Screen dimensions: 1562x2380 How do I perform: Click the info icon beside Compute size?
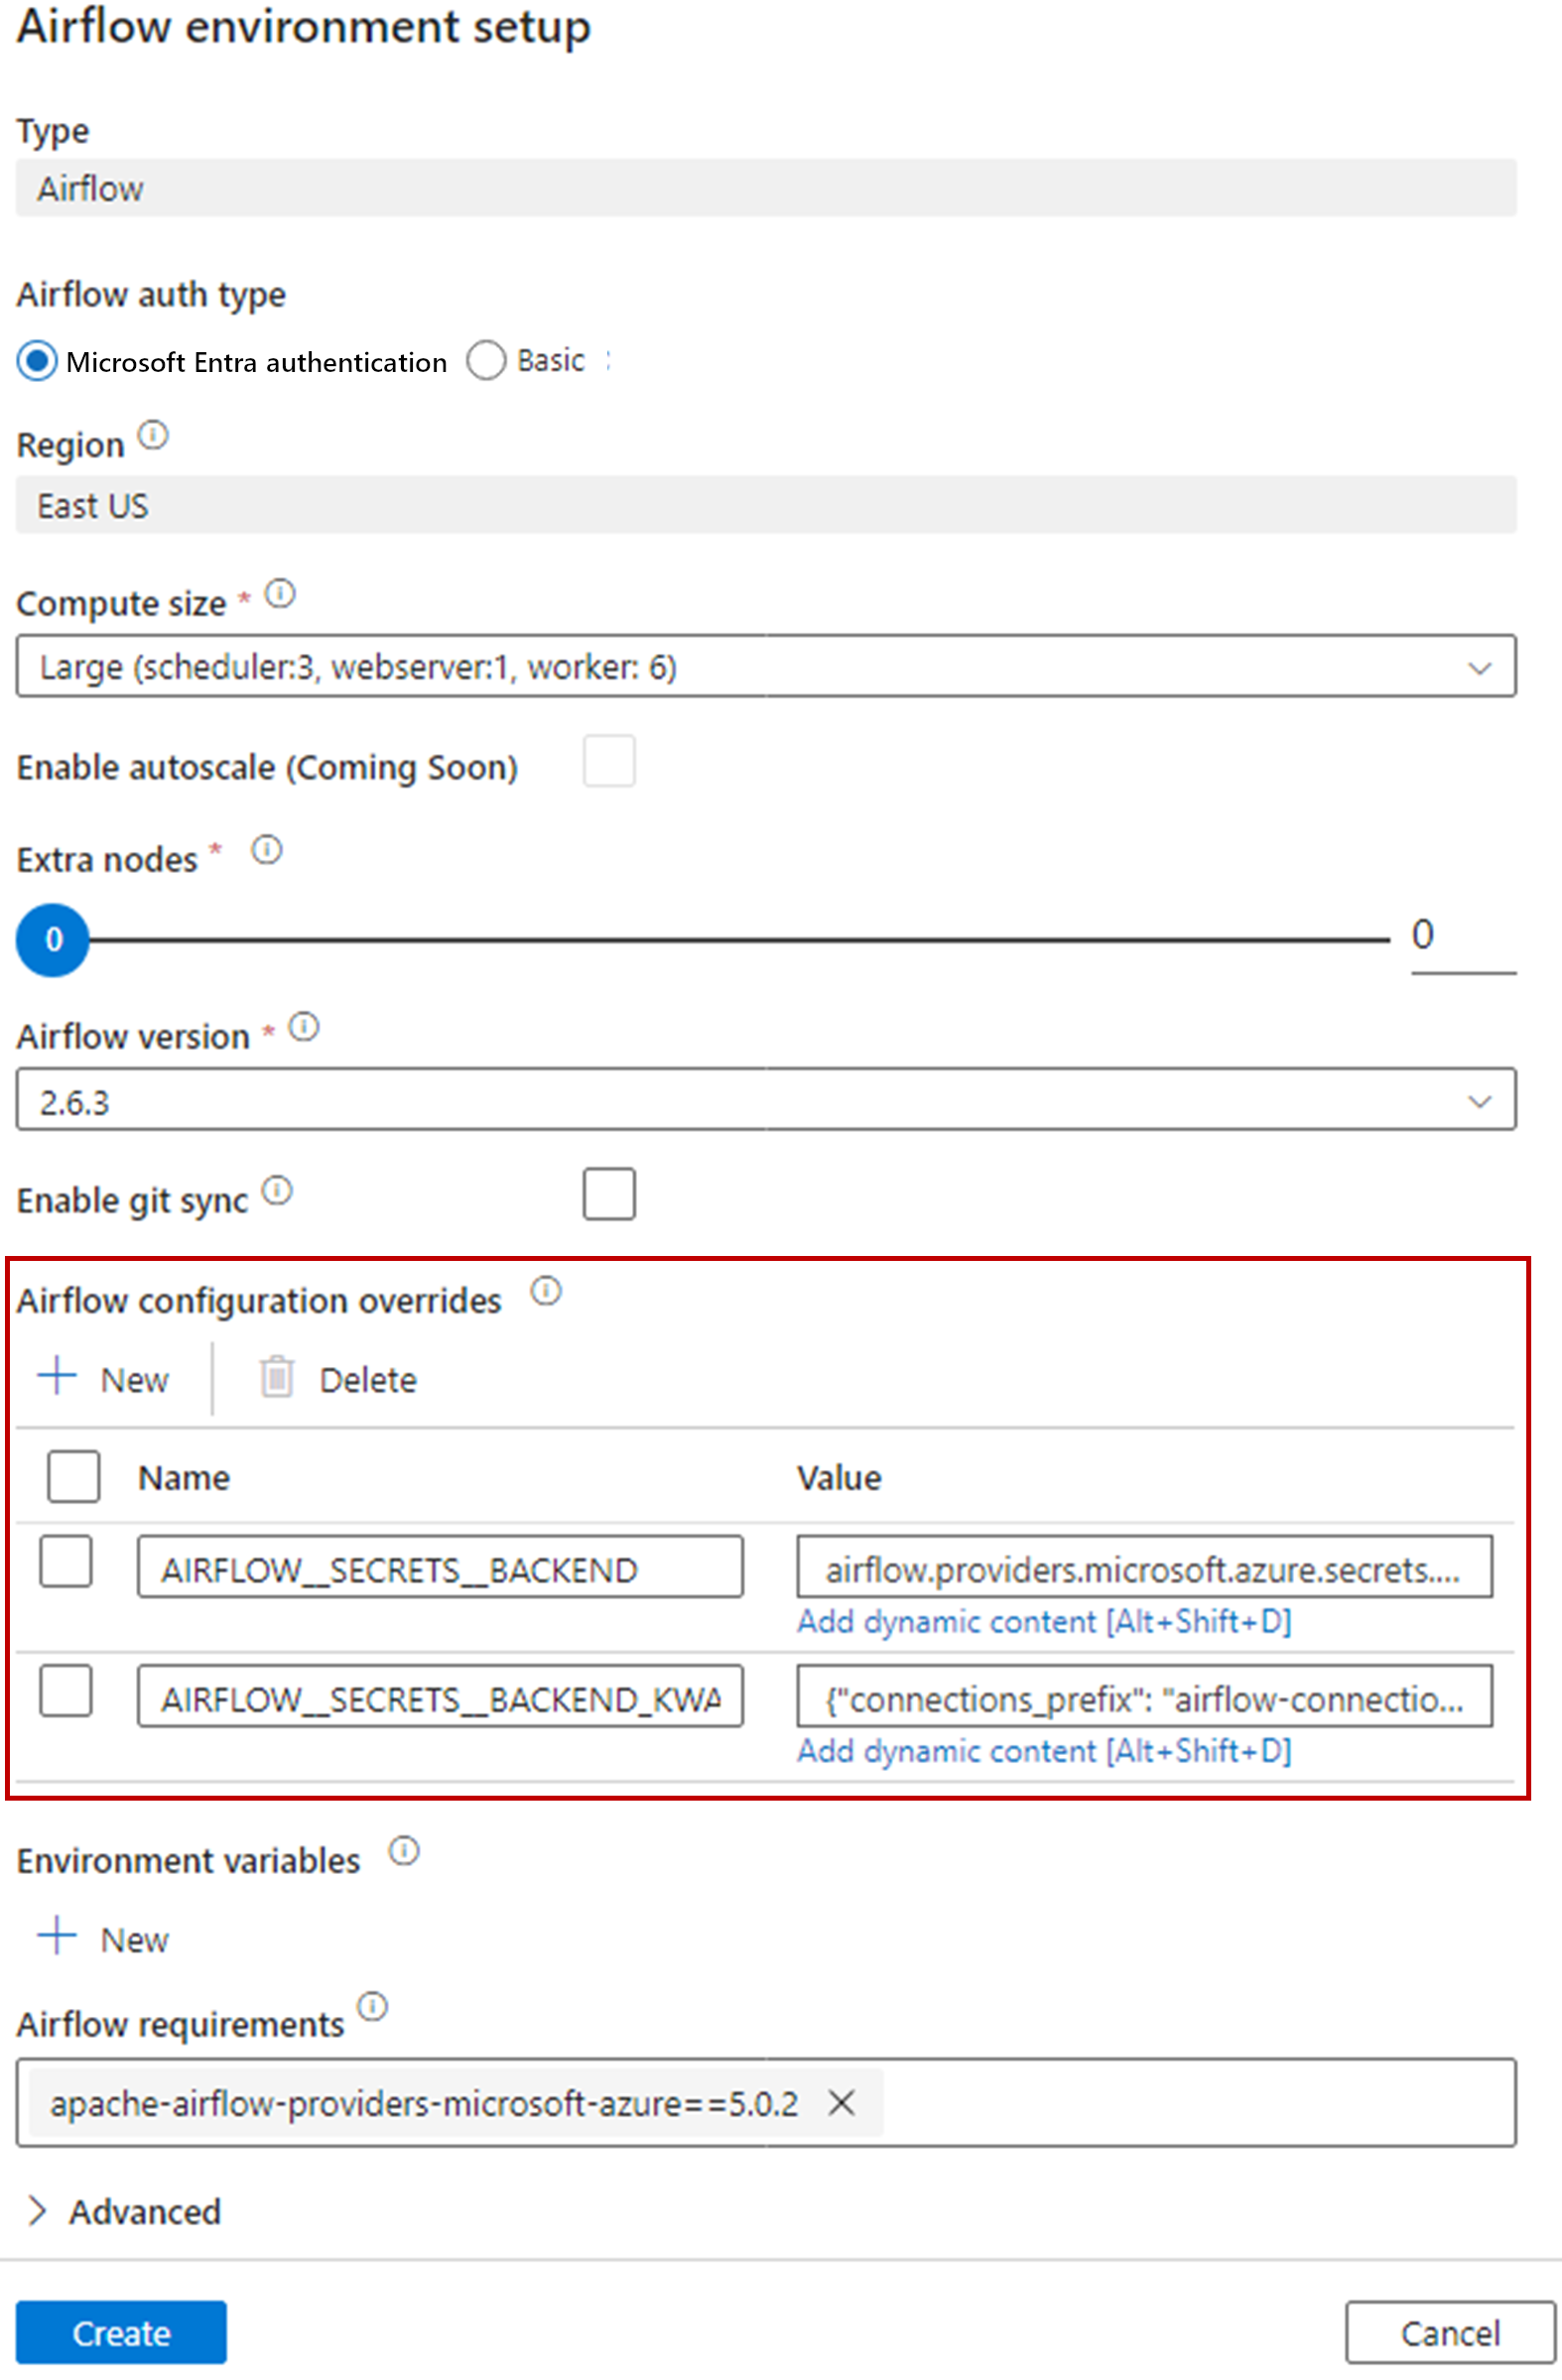point(280,594)
